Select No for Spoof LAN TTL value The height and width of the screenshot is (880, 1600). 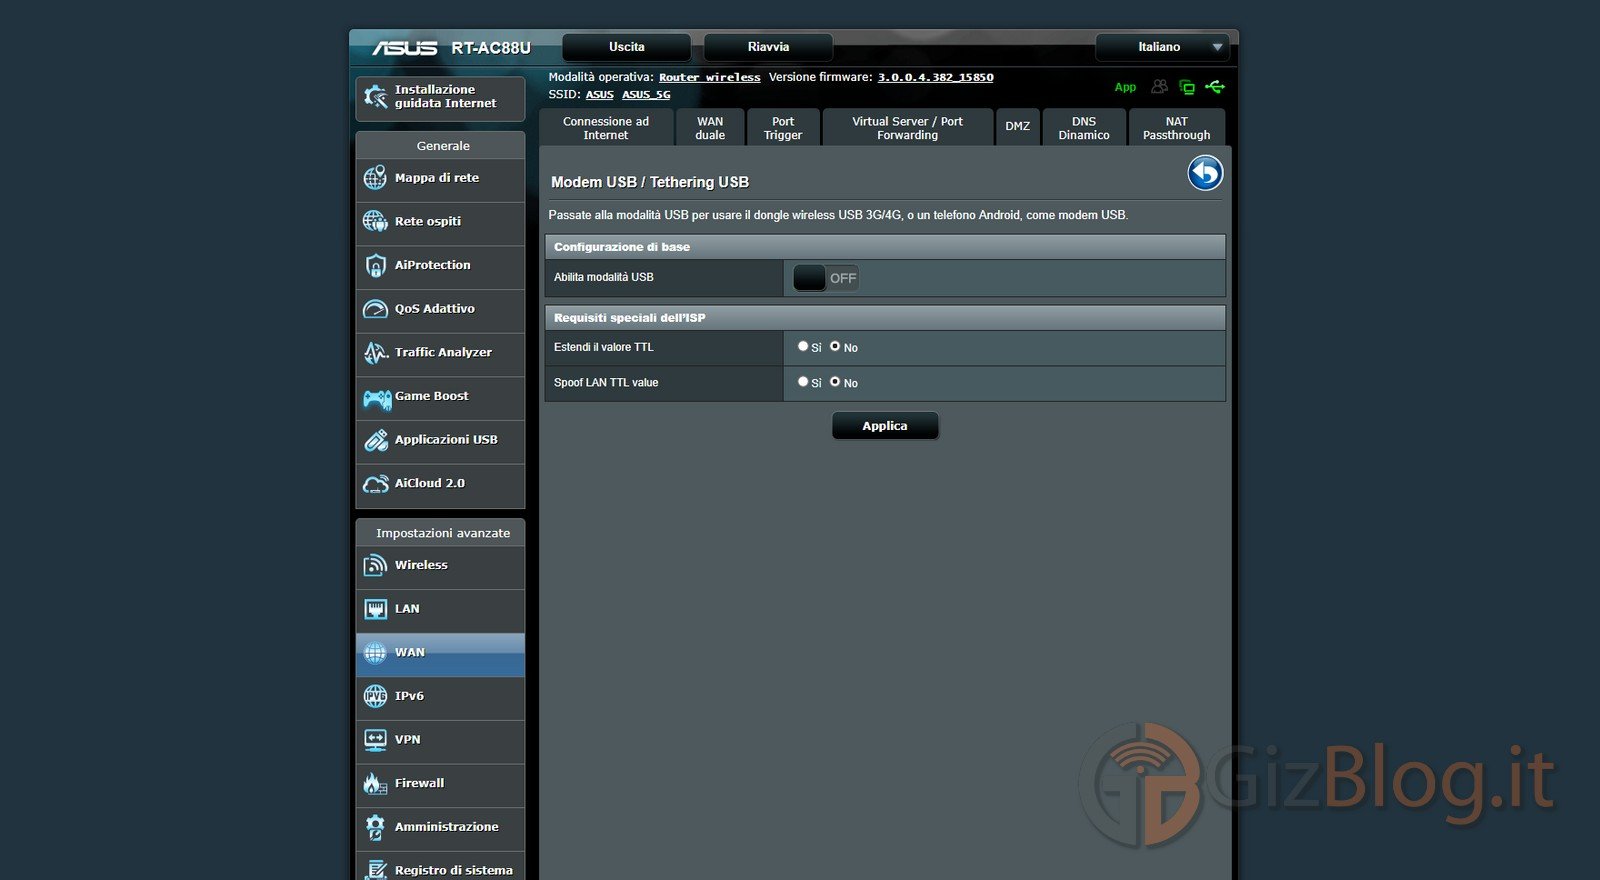coord(835,382)
